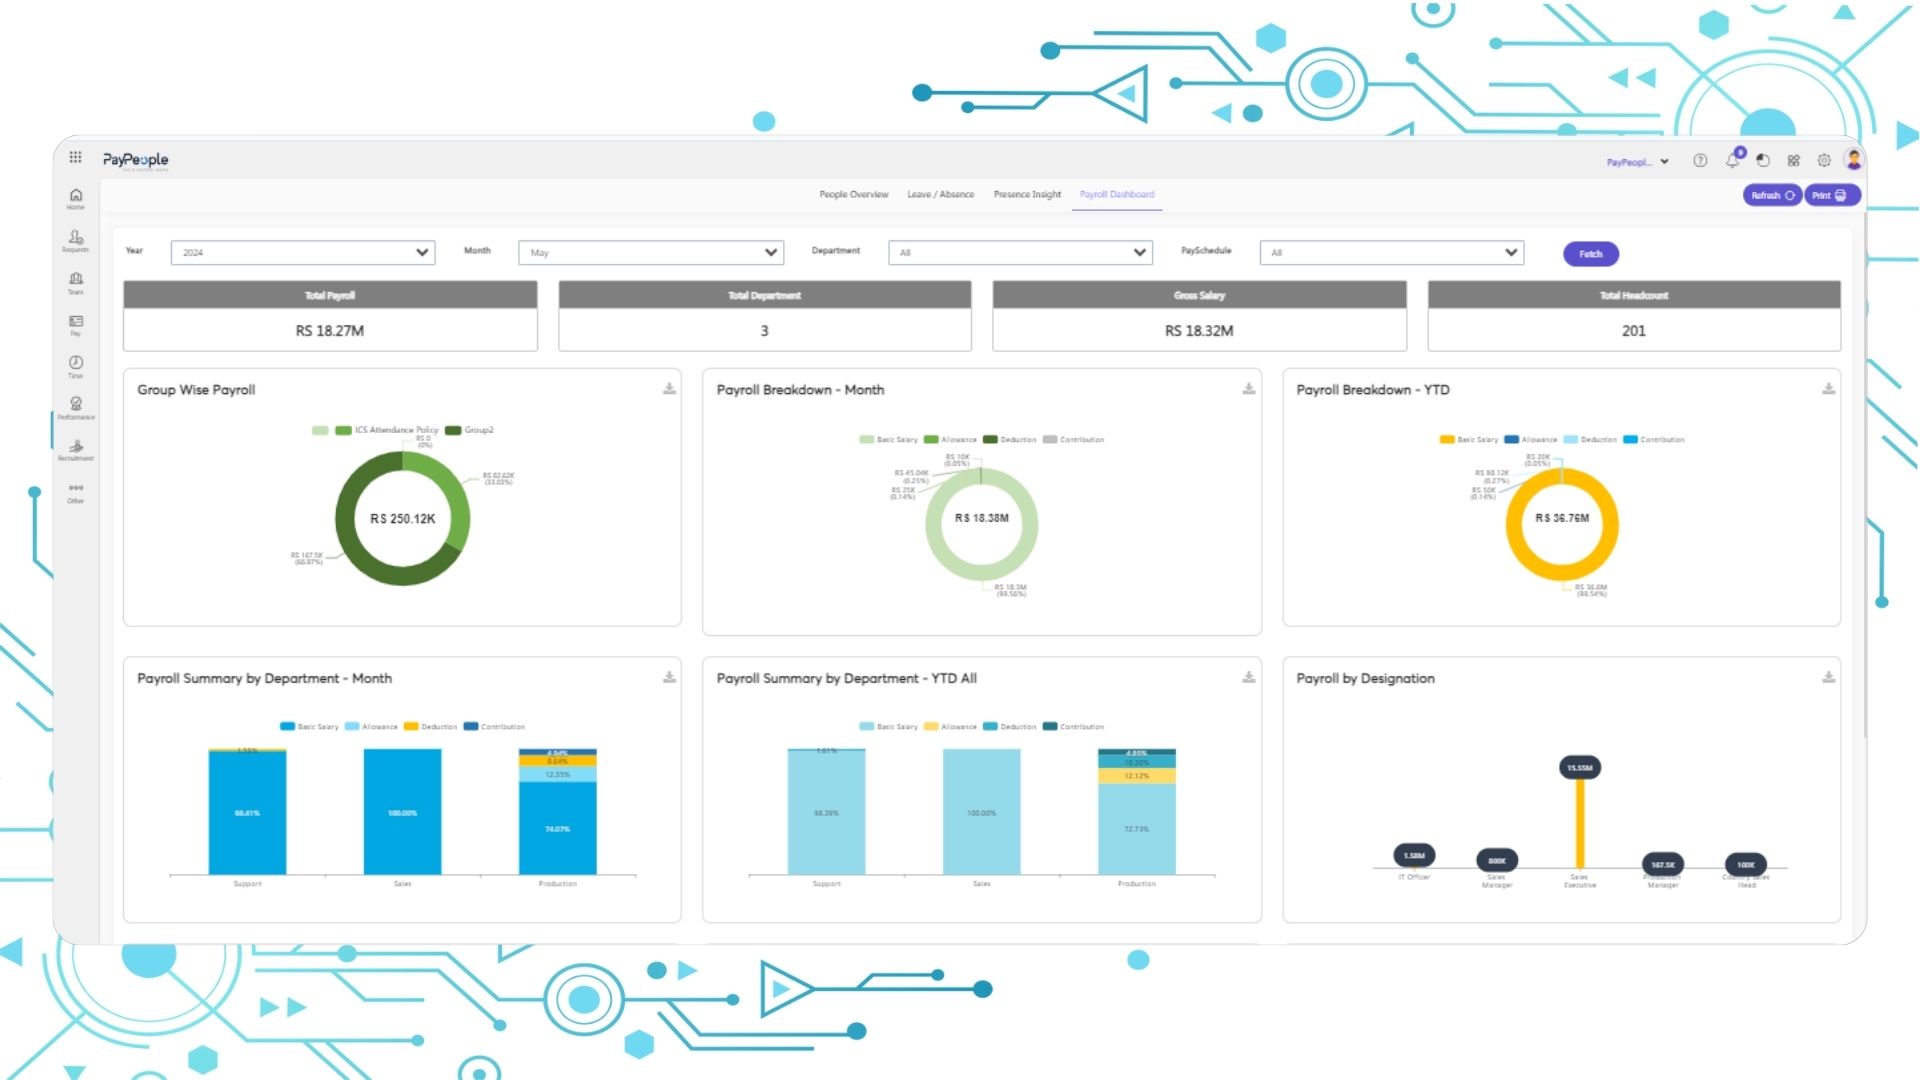
Task: Download the Payroll Breakdown - YTD chart
Action: (1828, 389)
